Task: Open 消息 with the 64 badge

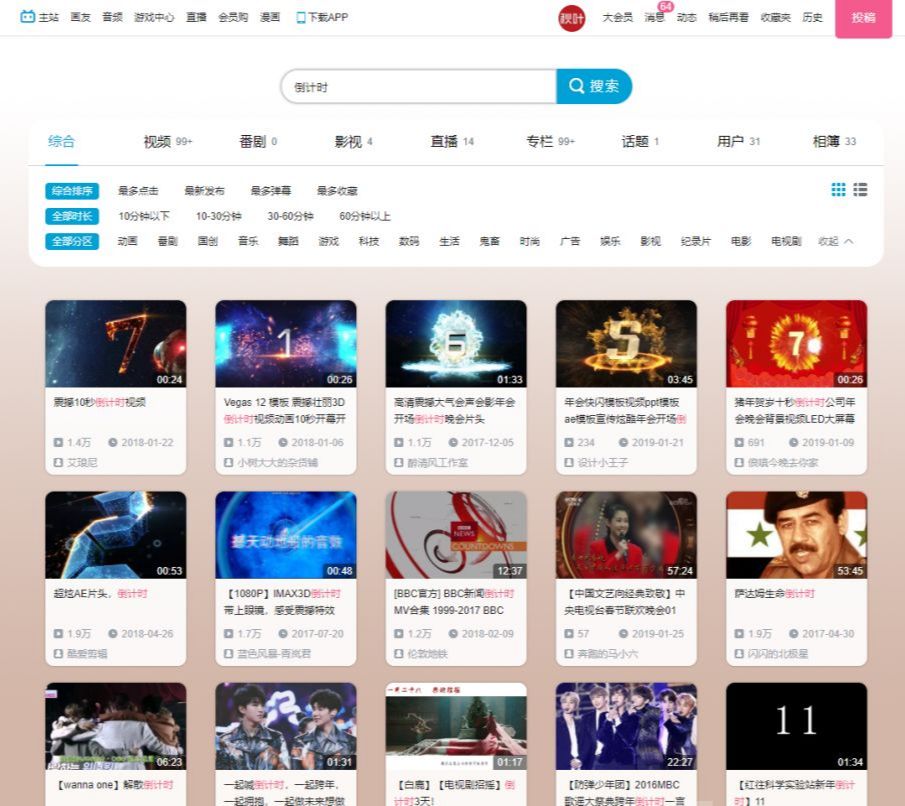Action: click(655, 17)
